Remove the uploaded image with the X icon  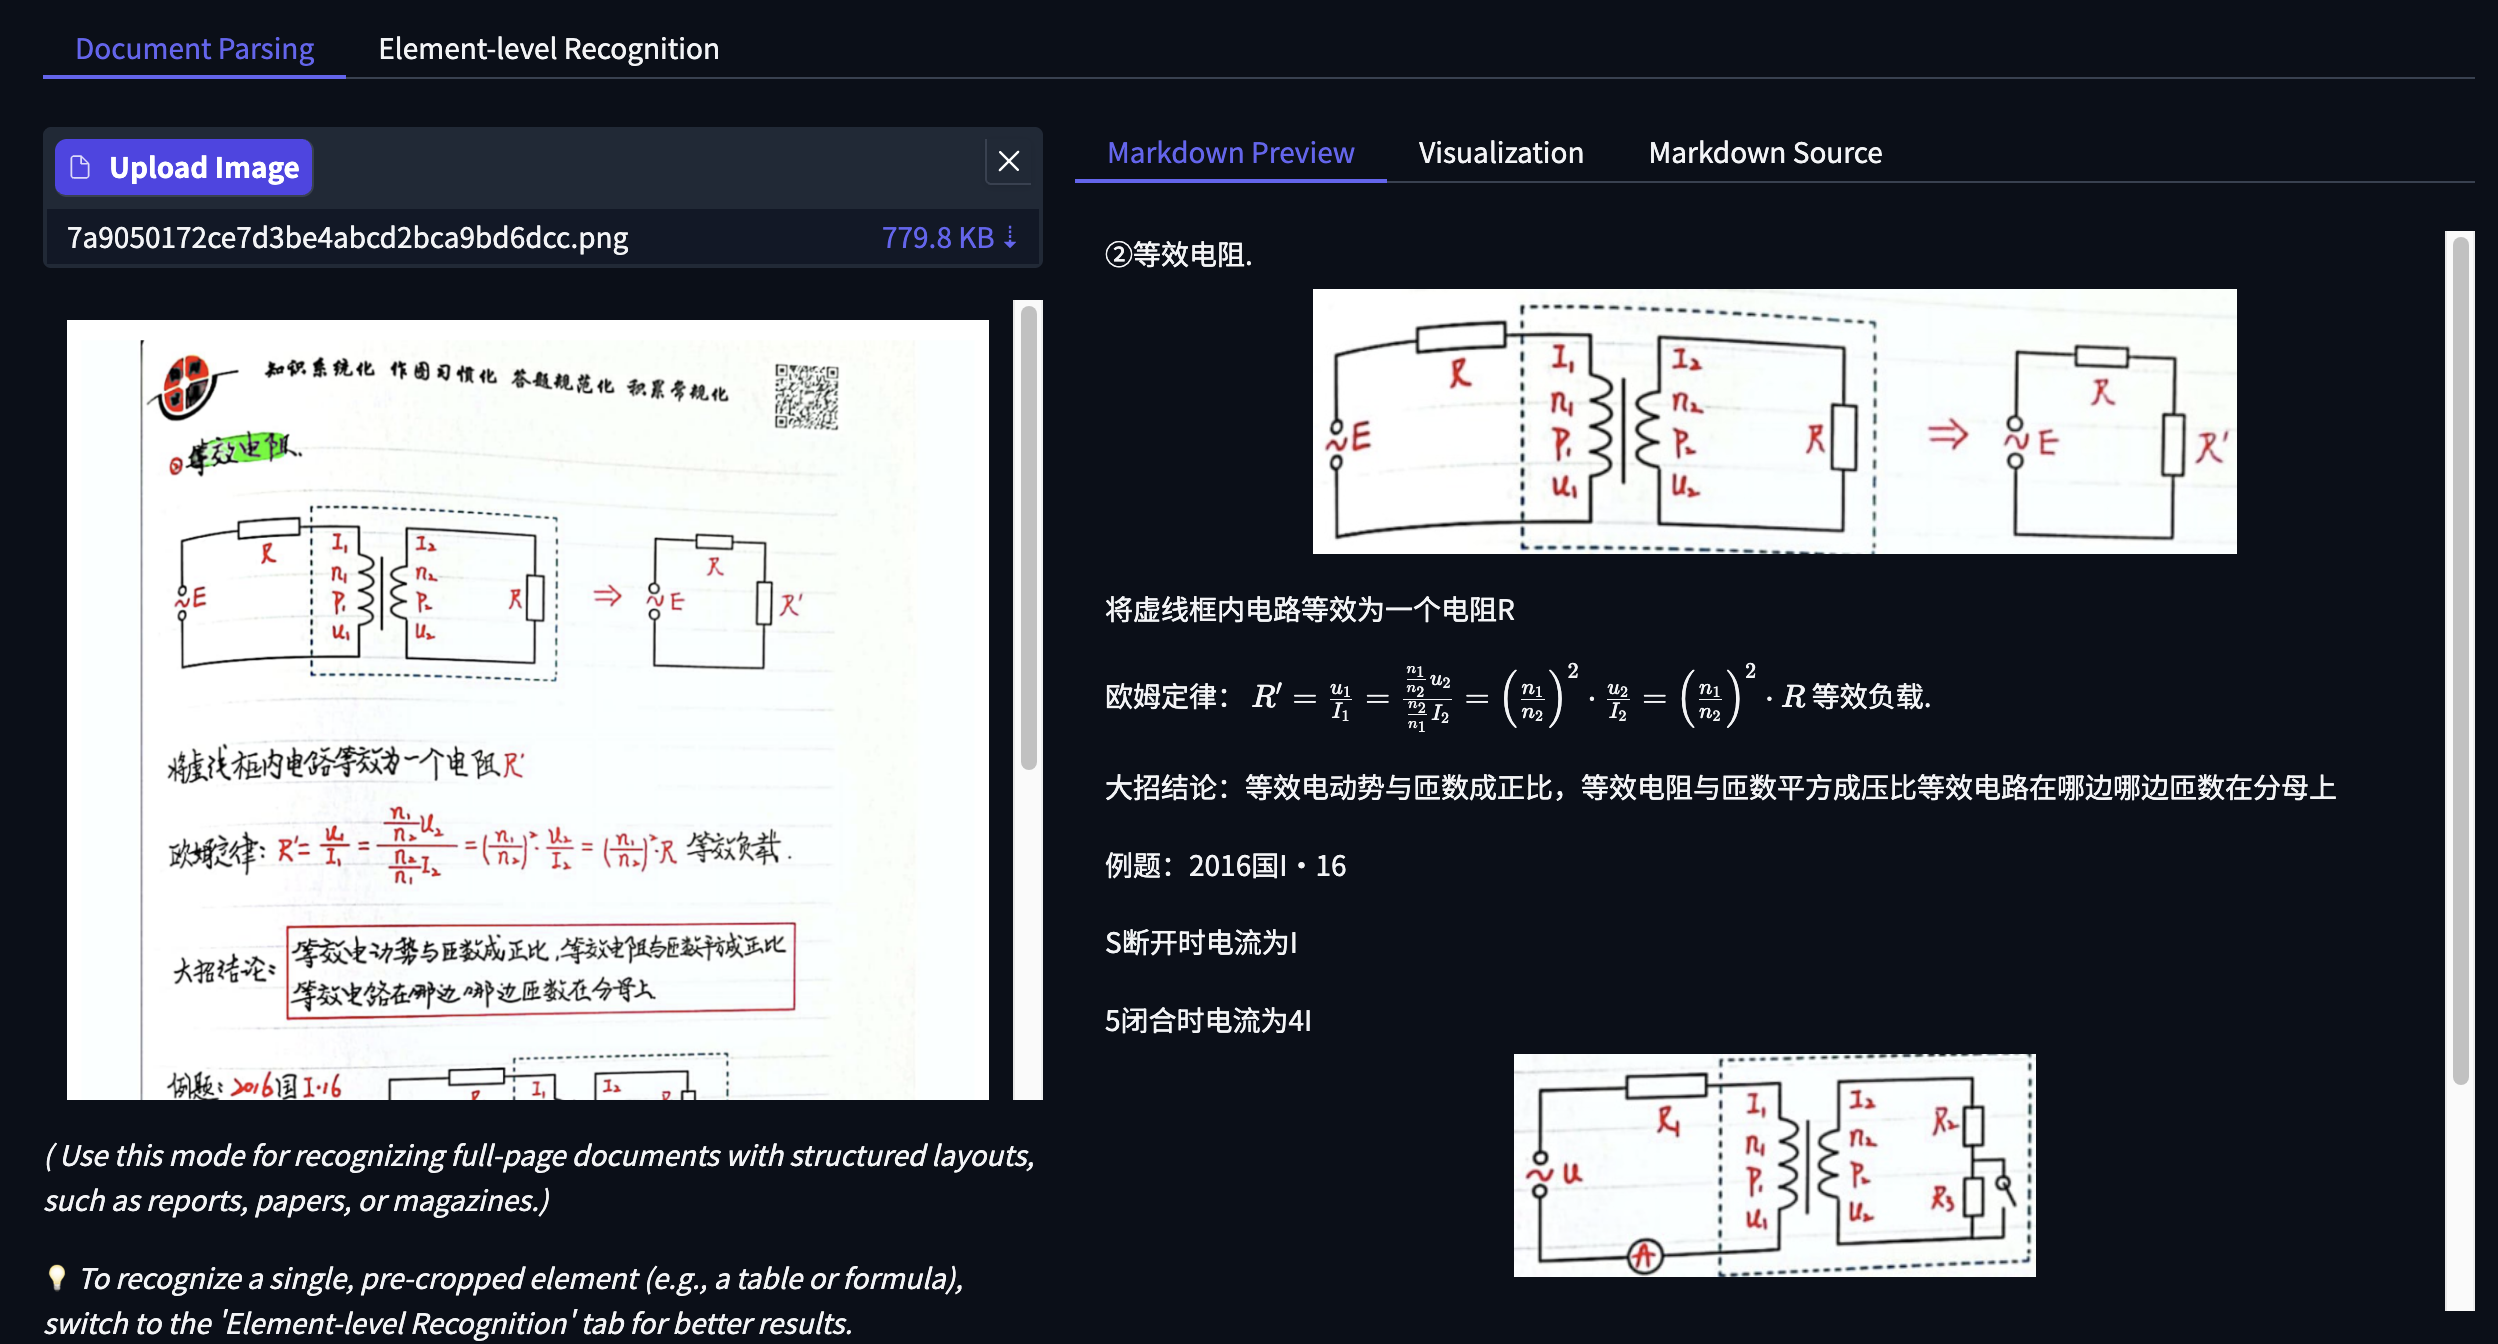pos(1008,161)
